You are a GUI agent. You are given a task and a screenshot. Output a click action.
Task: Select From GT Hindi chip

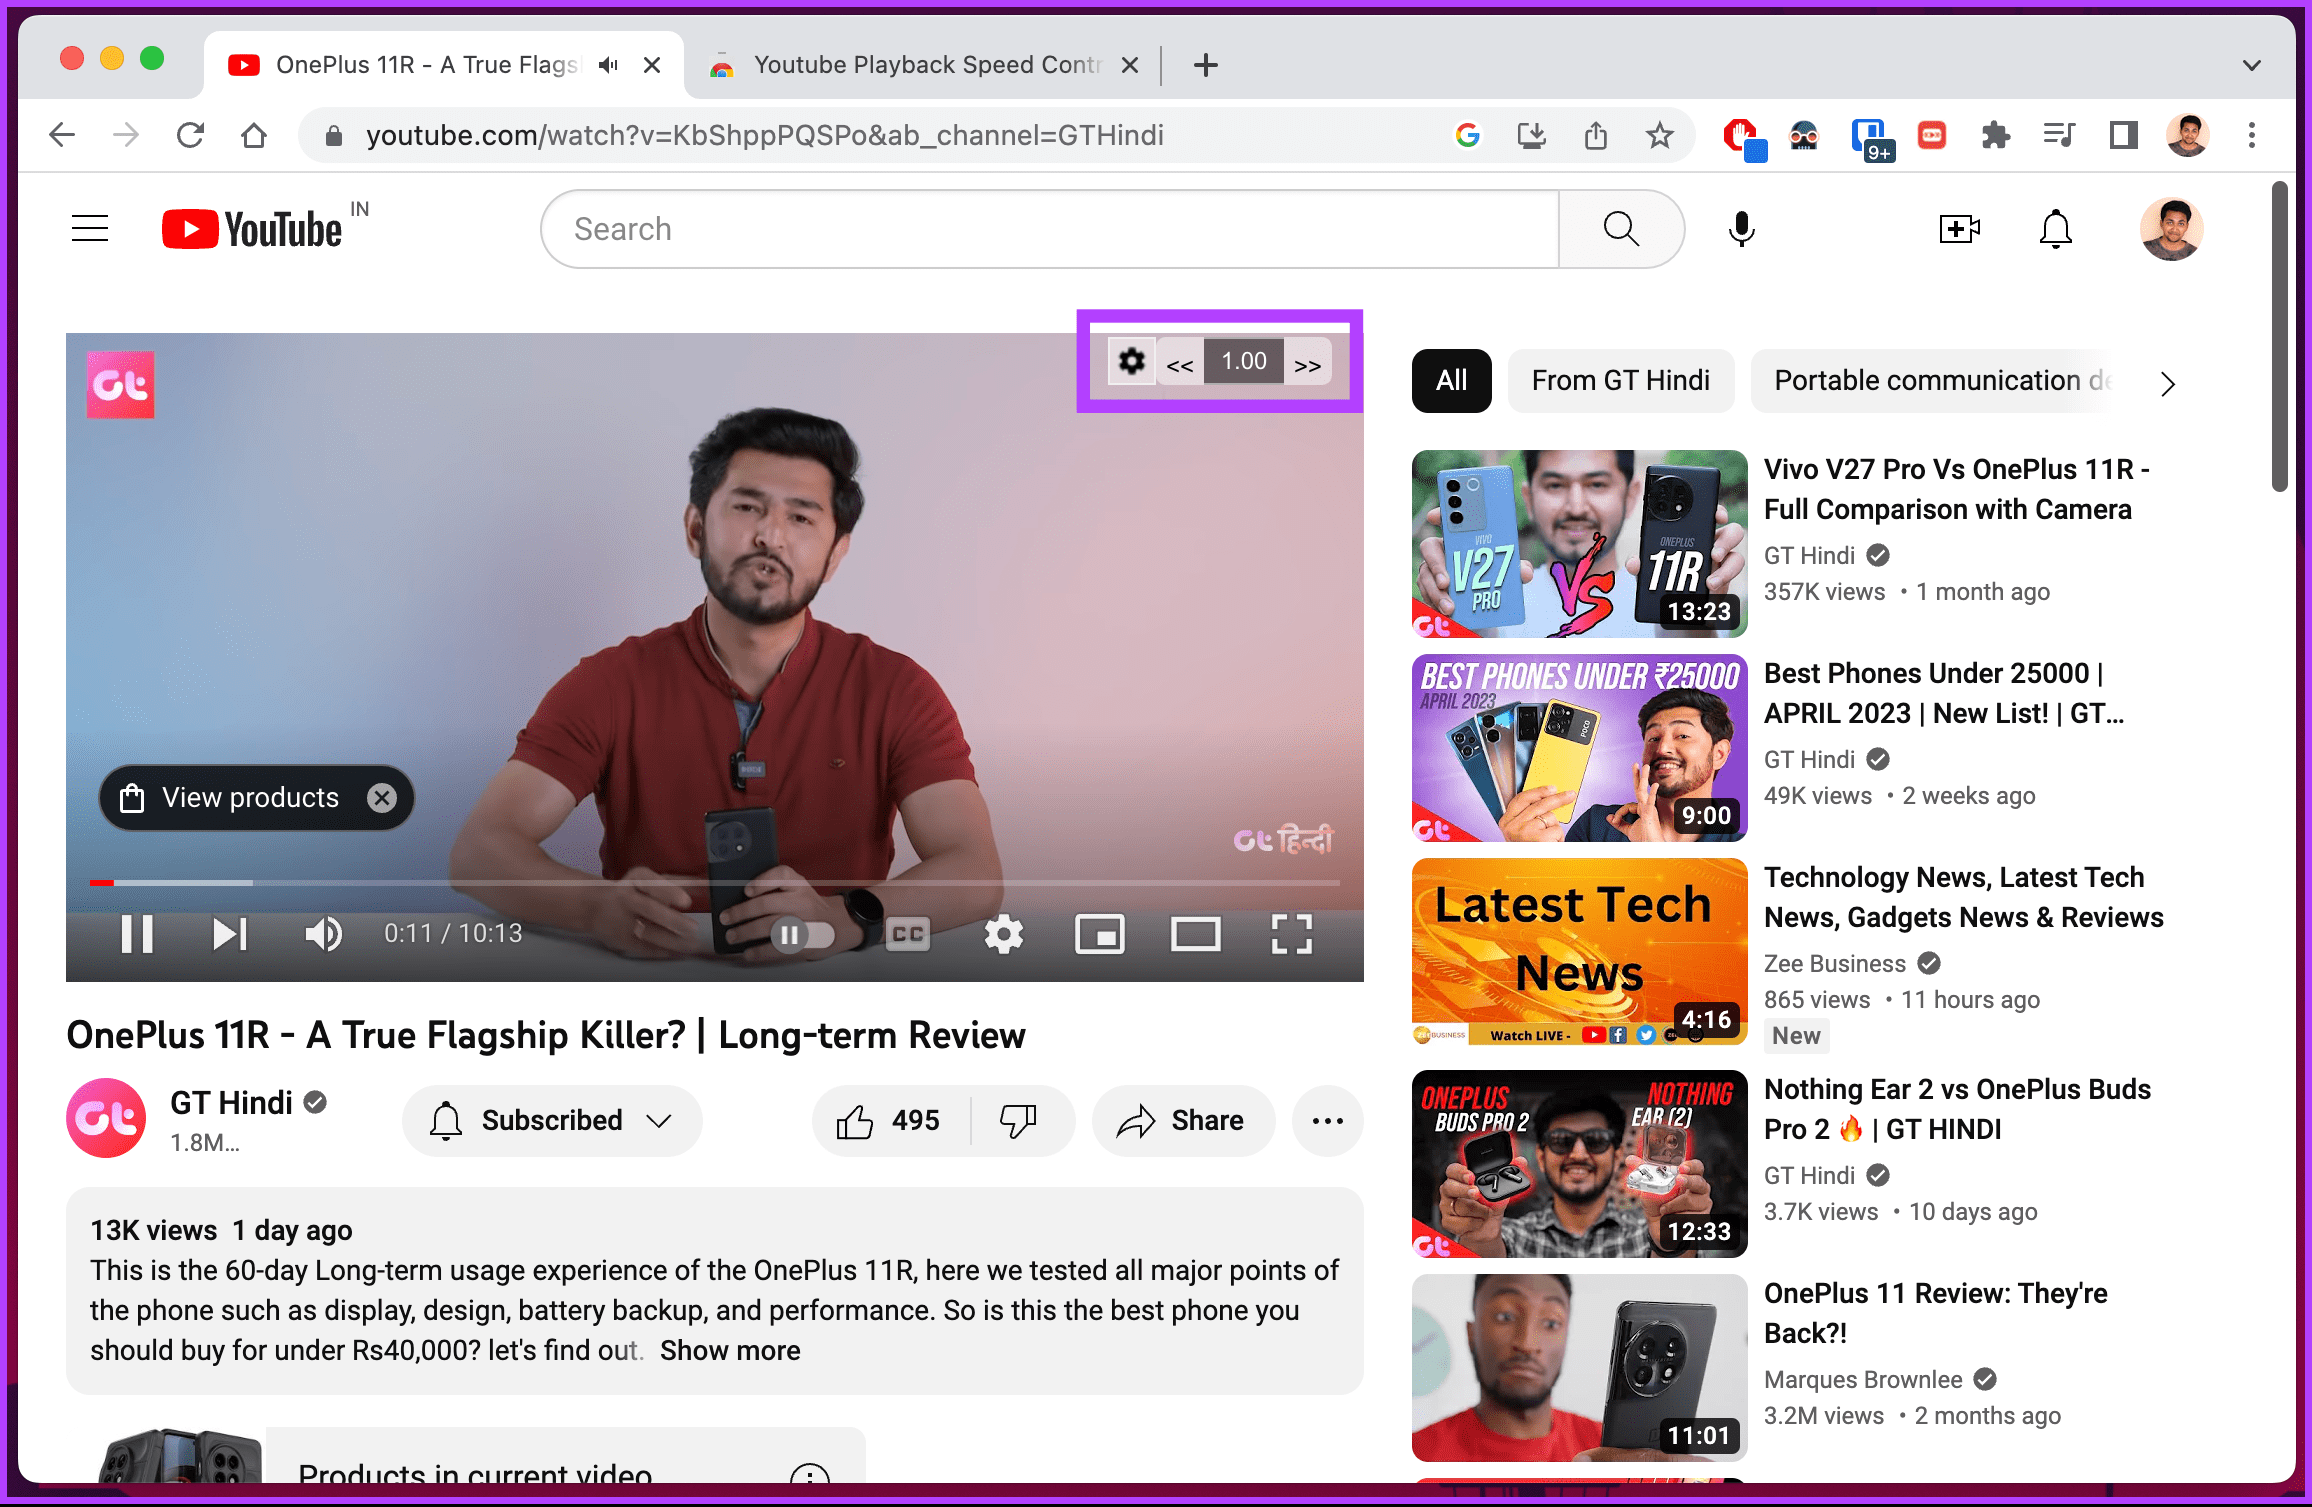pos(1620,380)
